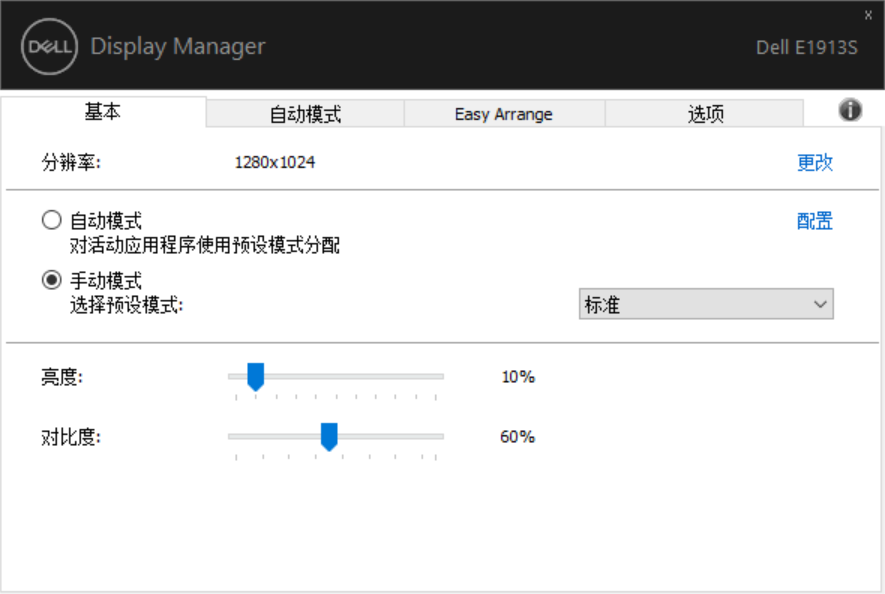Screen dimensions: 885x594
Task: Click the Dell E1913S monitor name
Action: point(807,47)
